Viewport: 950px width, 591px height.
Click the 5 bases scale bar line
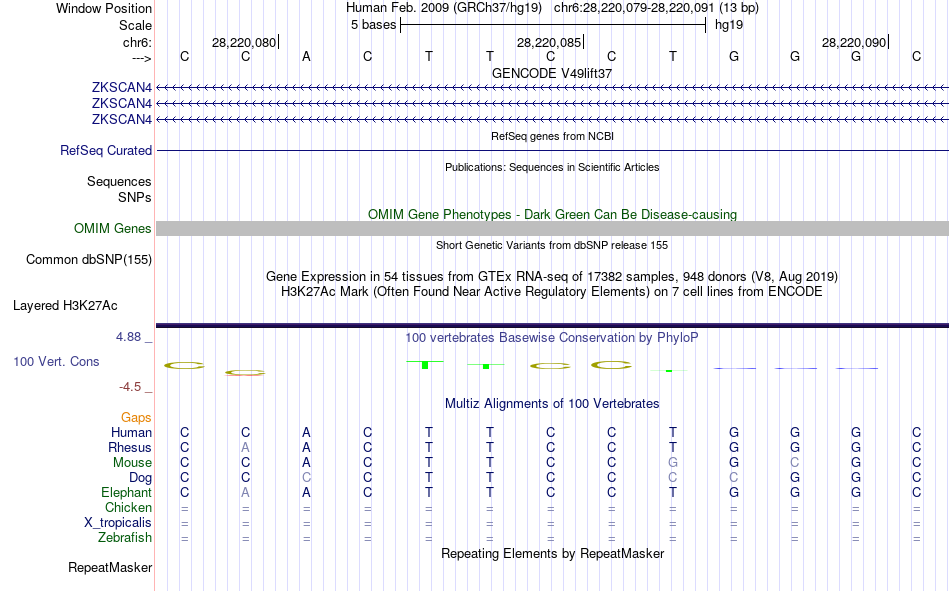(x=553, y=25)
